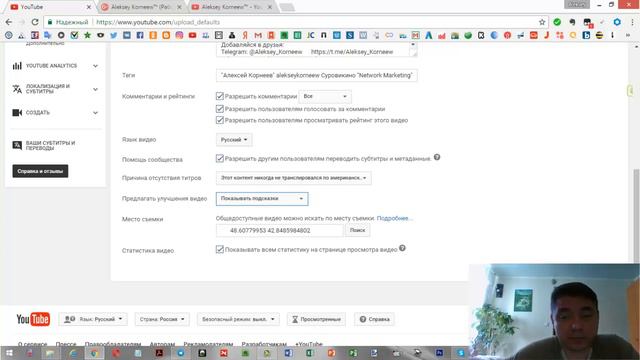
Task: Open help tooltip next to community subtitles option
Action: click(437, 158)
